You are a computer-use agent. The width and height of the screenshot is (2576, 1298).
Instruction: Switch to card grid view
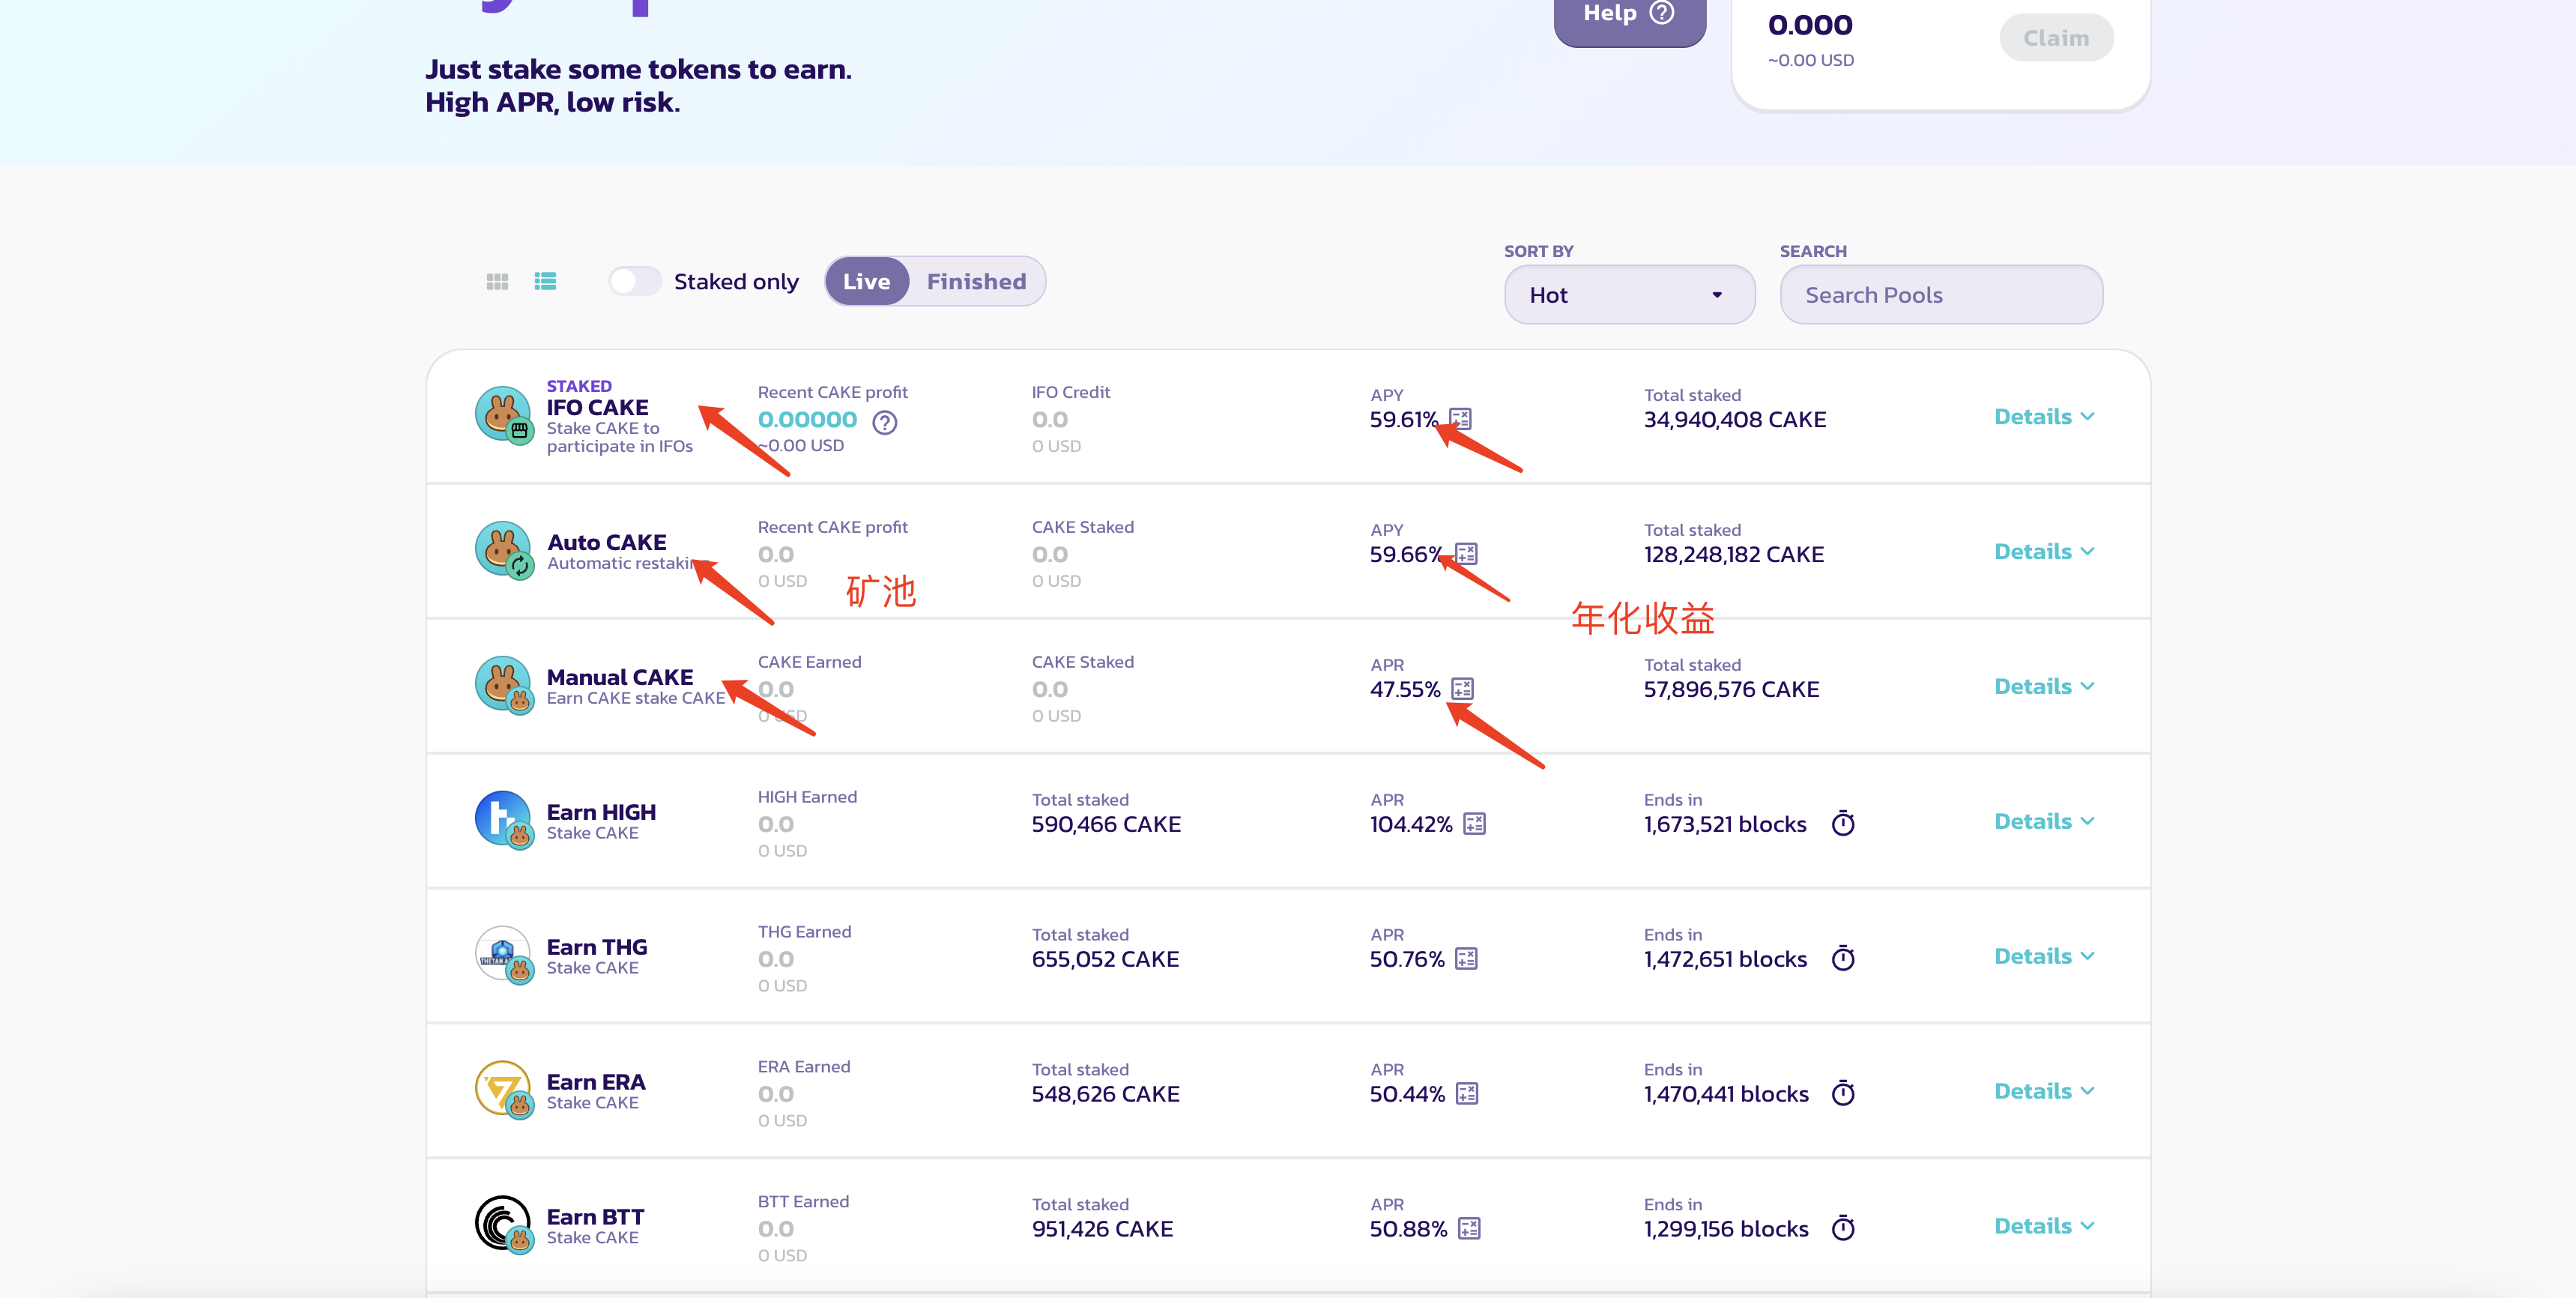tap(497, 282)
